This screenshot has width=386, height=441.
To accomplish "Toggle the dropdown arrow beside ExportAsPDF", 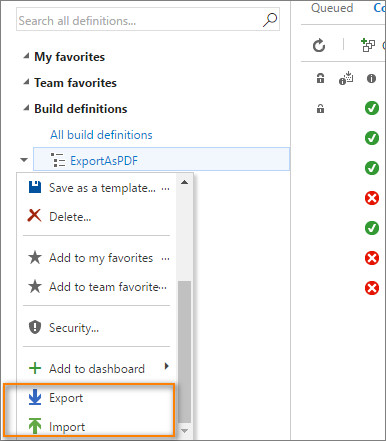I will pos(24,160).
